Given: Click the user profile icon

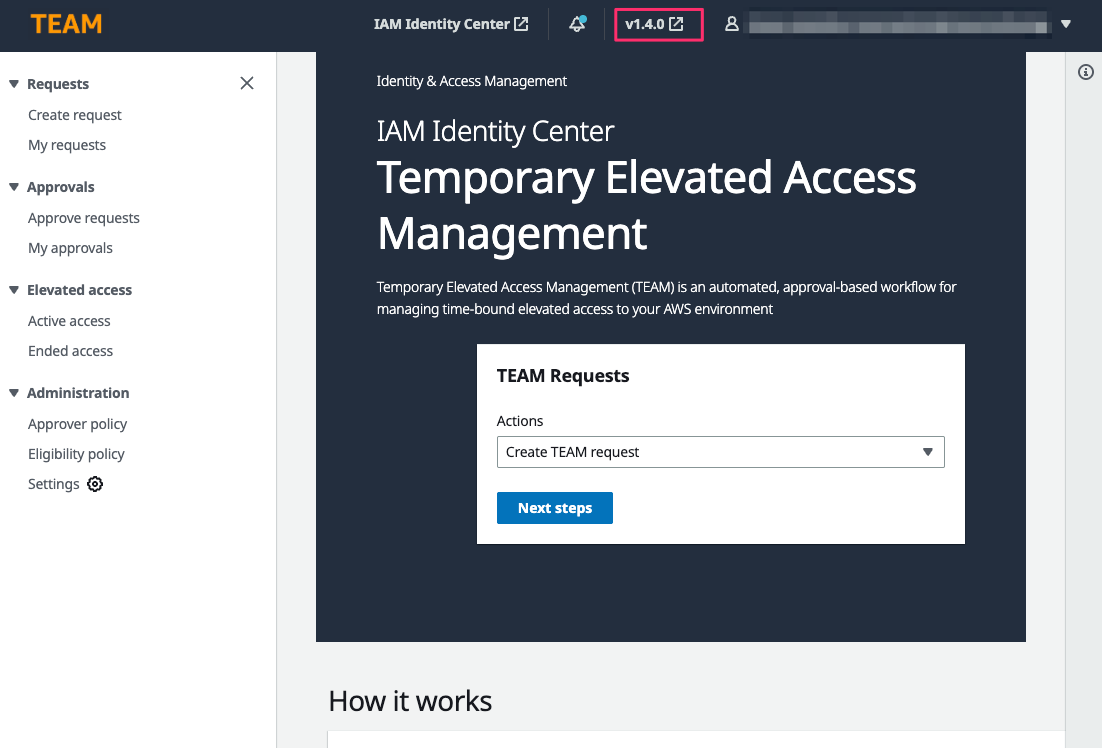Looking at the screenshot, I should [732, 24].
